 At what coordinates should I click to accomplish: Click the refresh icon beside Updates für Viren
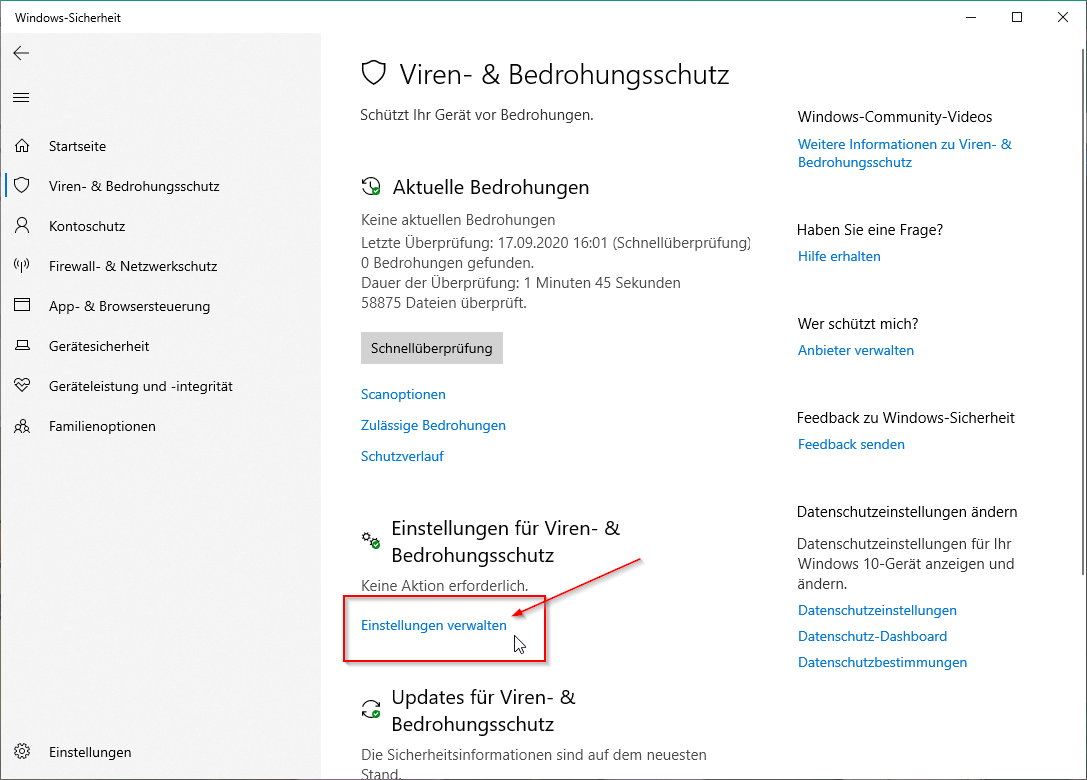pos(371,709)
